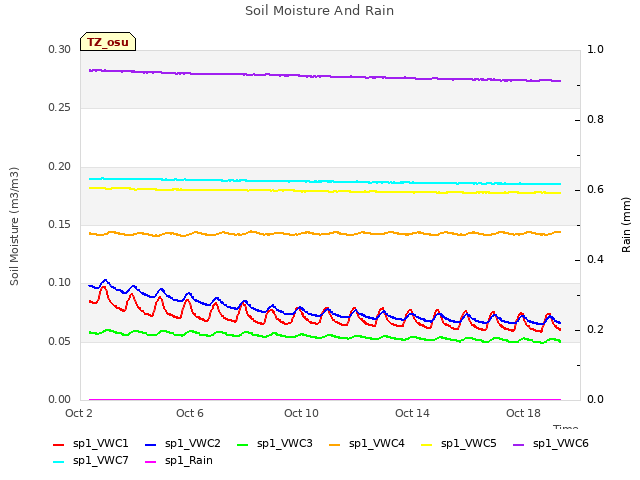Click the green sp1_VWC3 legend swatch
The width and height of the screenshot is (640, 480).
[242, 444]
